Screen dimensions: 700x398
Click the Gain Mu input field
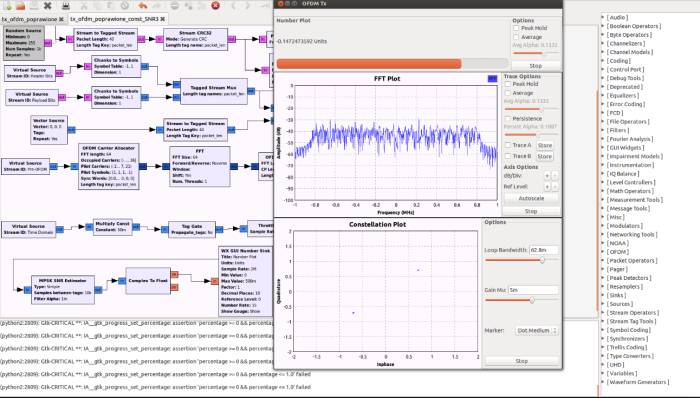pos(533,290)
